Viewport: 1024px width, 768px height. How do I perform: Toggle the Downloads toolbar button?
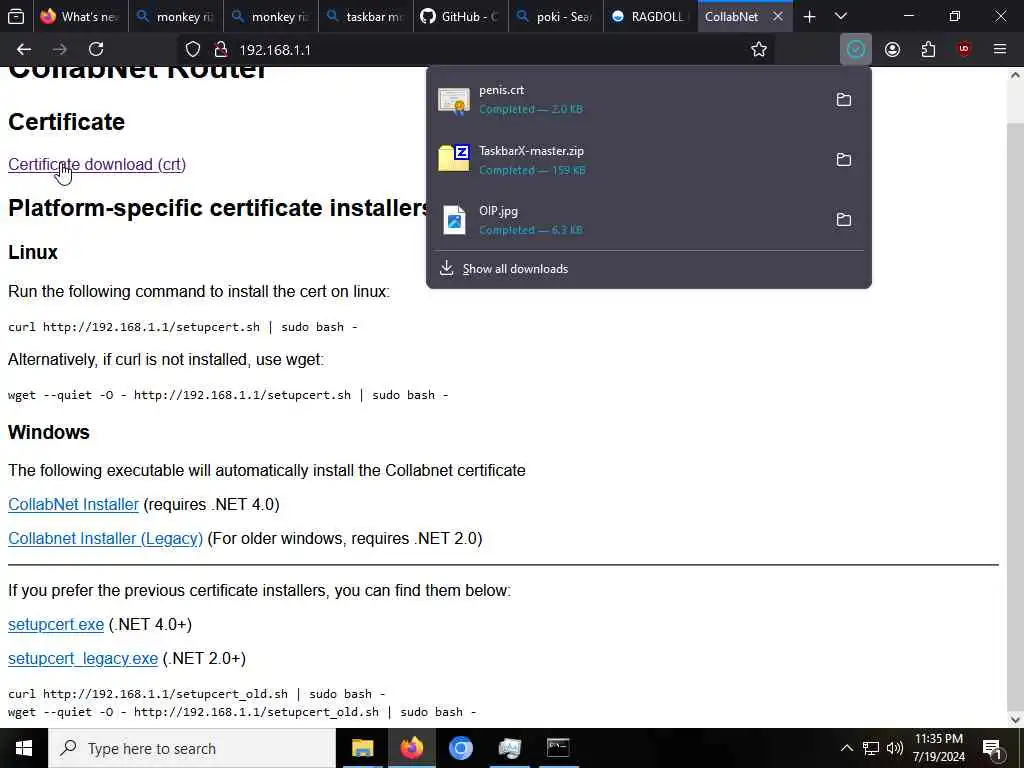click(x=856, y=49)
